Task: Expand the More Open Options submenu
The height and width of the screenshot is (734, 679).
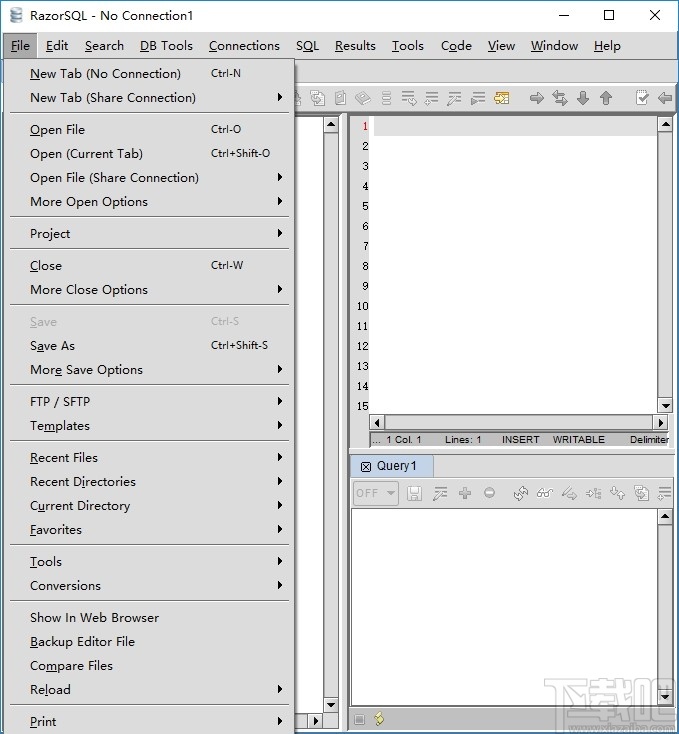Action: pos(149,202)
